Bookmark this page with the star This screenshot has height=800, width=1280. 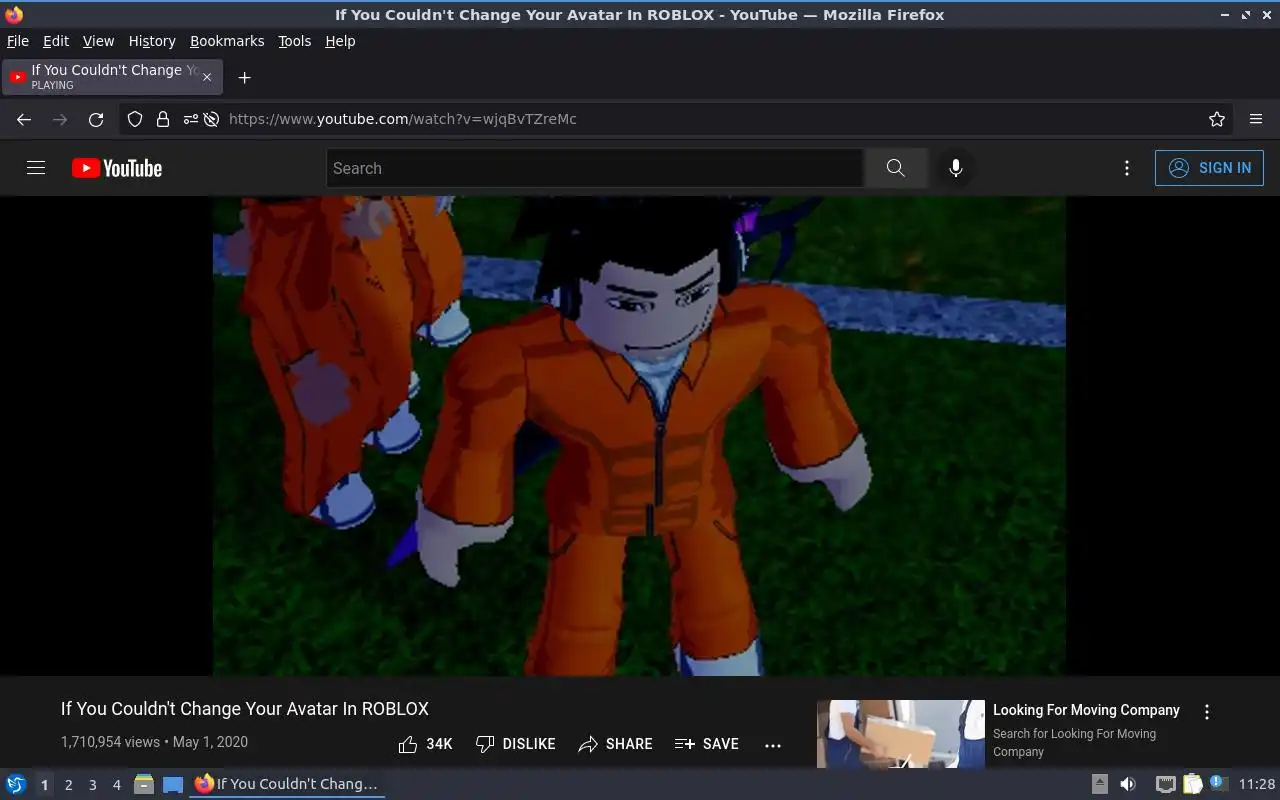click(x=1217, y=119)
